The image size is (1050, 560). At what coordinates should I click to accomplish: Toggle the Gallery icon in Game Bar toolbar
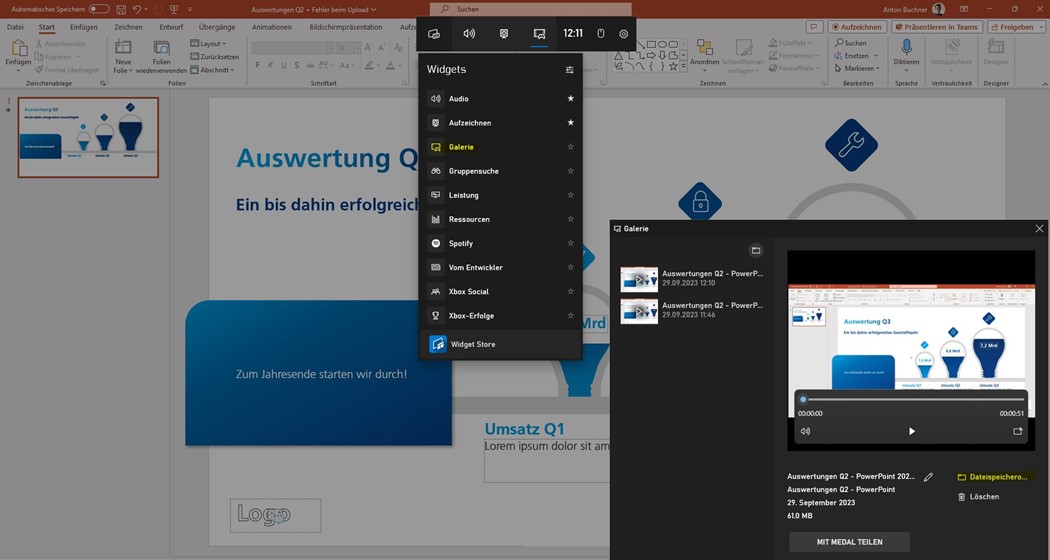pos(539,33)
